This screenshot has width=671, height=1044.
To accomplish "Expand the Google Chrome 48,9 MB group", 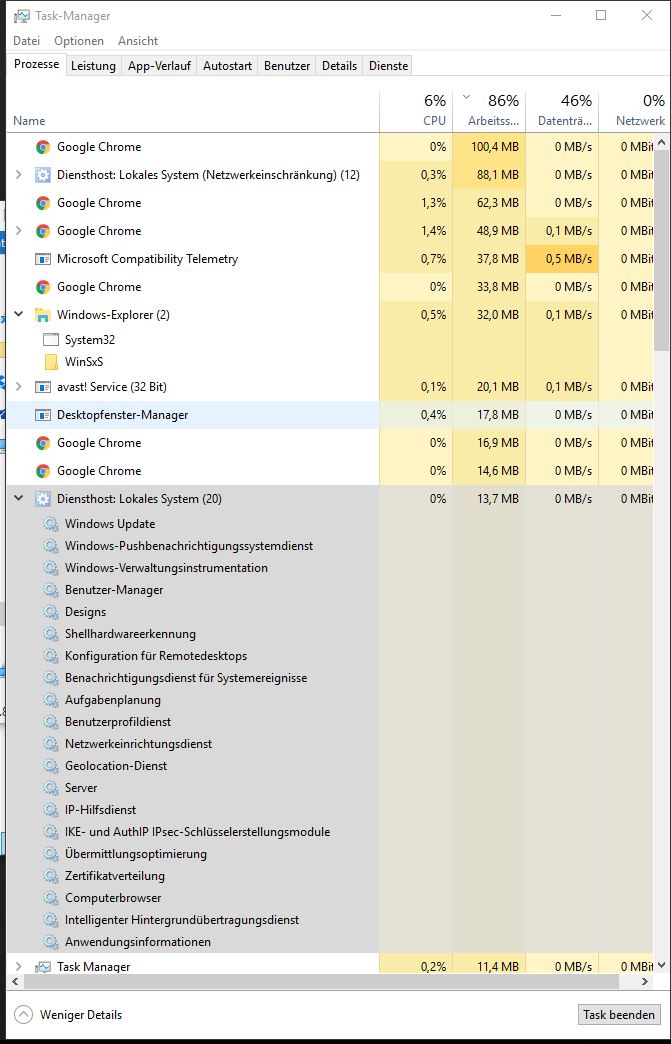I will pyautogui.click(x=19, y=231).
